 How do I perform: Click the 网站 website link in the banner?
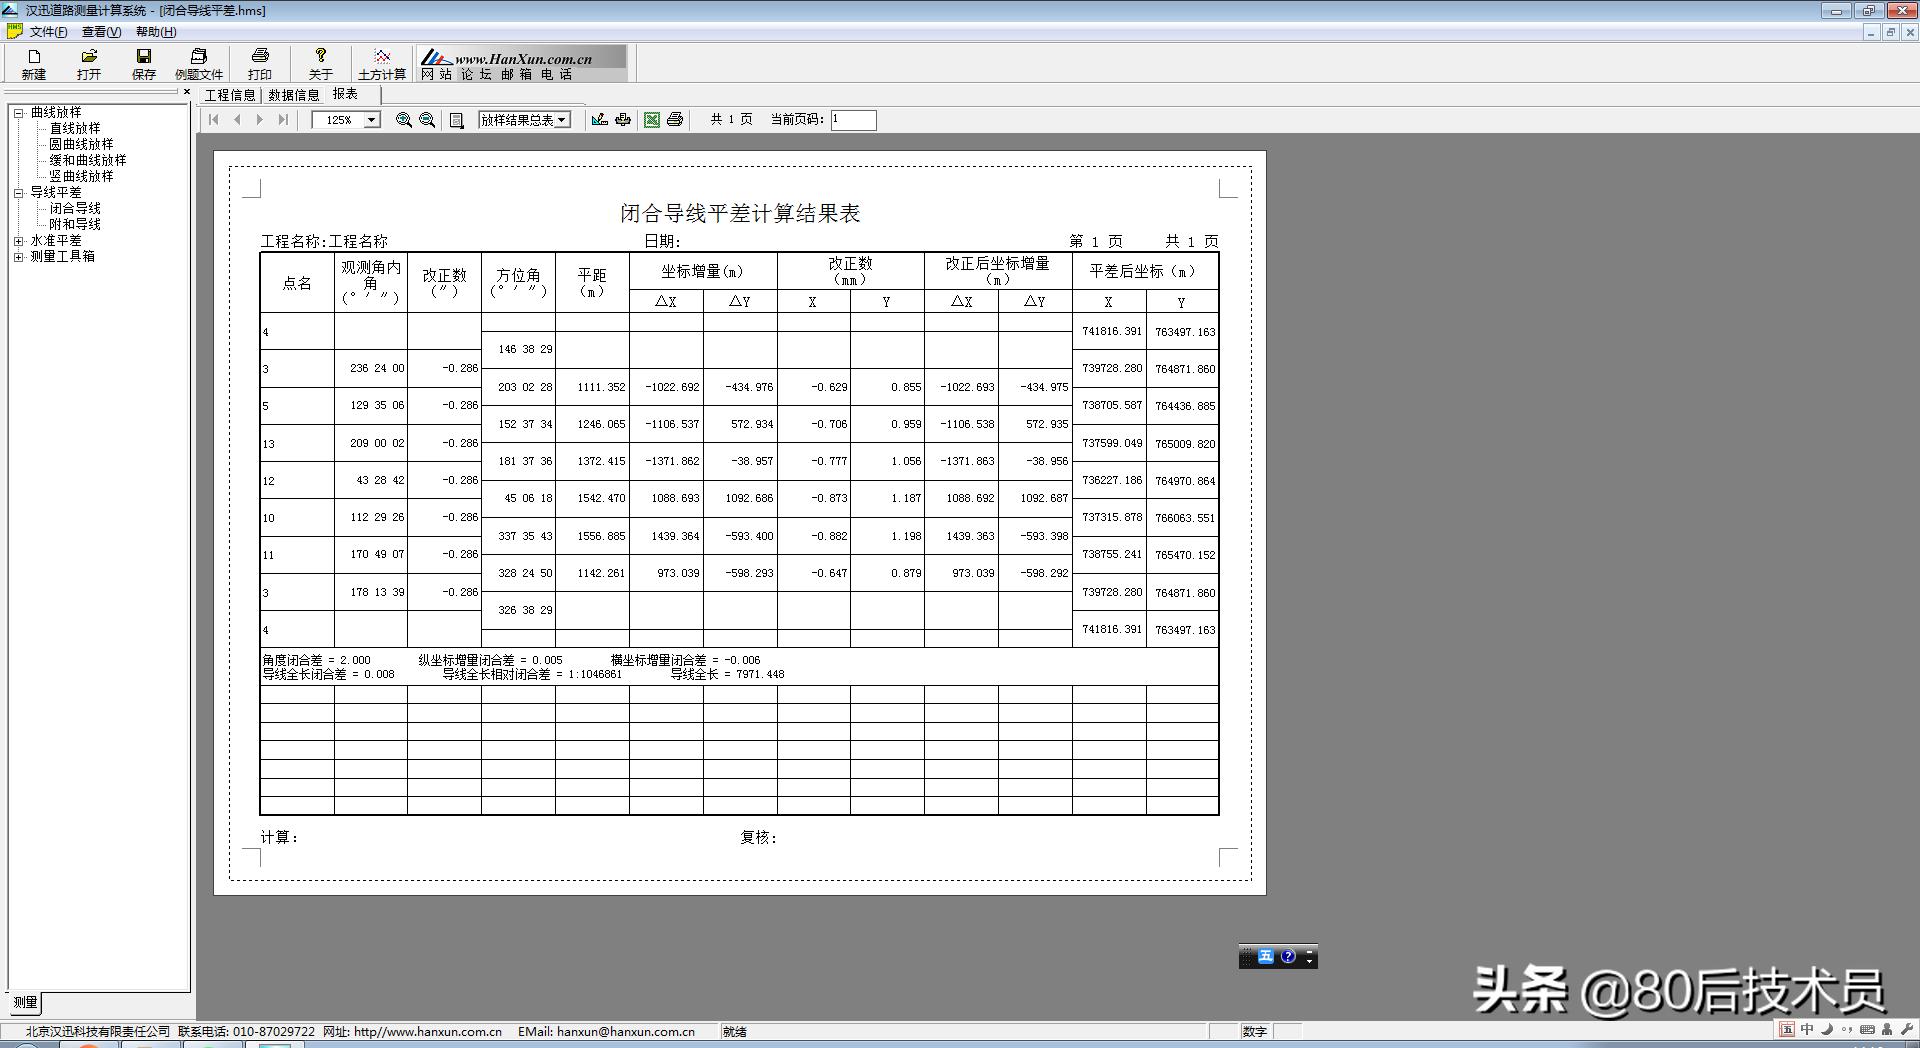click(x=436, y=75)
